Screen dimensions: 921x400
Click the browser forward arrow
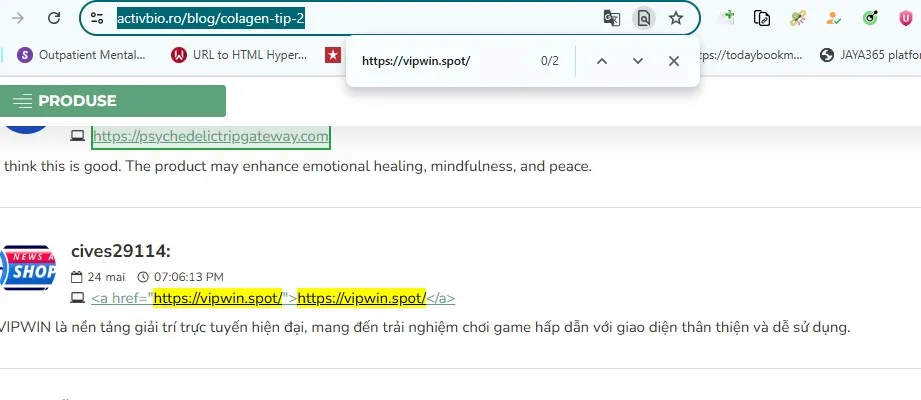click(x=18, y=18)
